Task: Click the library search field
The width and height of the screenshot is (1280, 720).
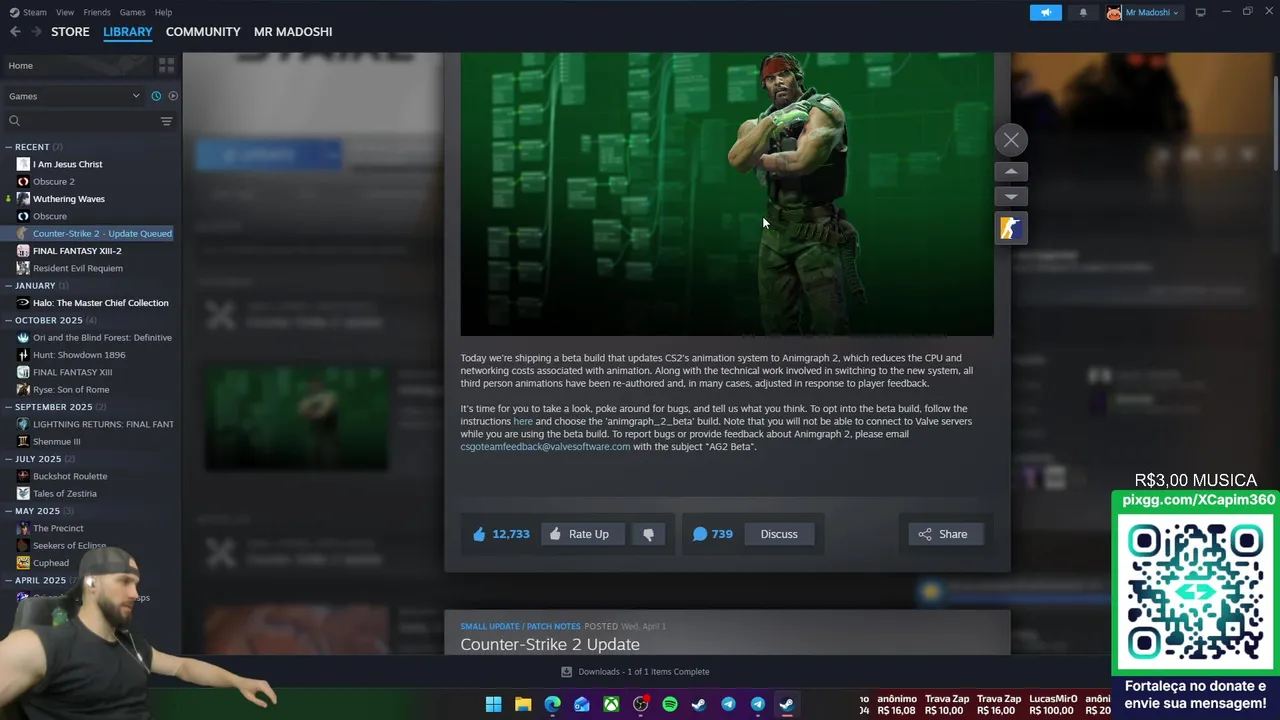Action: tap(80, 121)
